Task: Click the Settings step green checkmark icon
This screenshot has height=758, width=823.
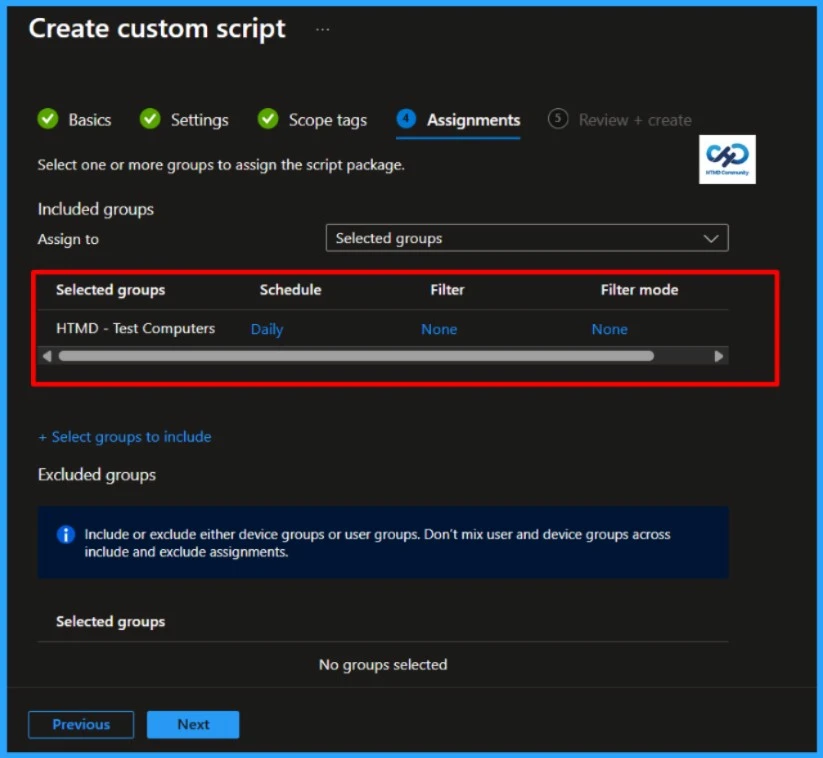Action: click(x=150, y=119)
